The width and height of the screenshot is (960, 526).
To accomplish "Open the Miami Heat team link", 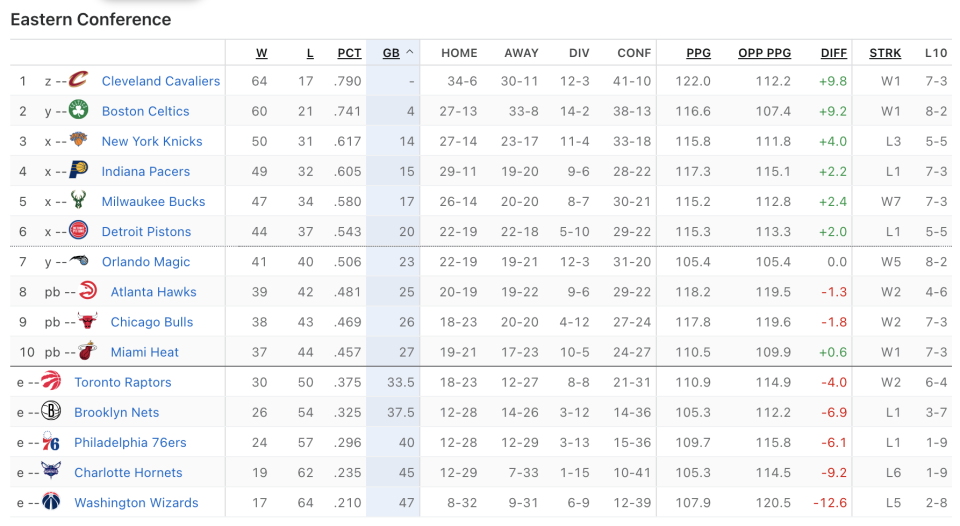I will [144, 352].
